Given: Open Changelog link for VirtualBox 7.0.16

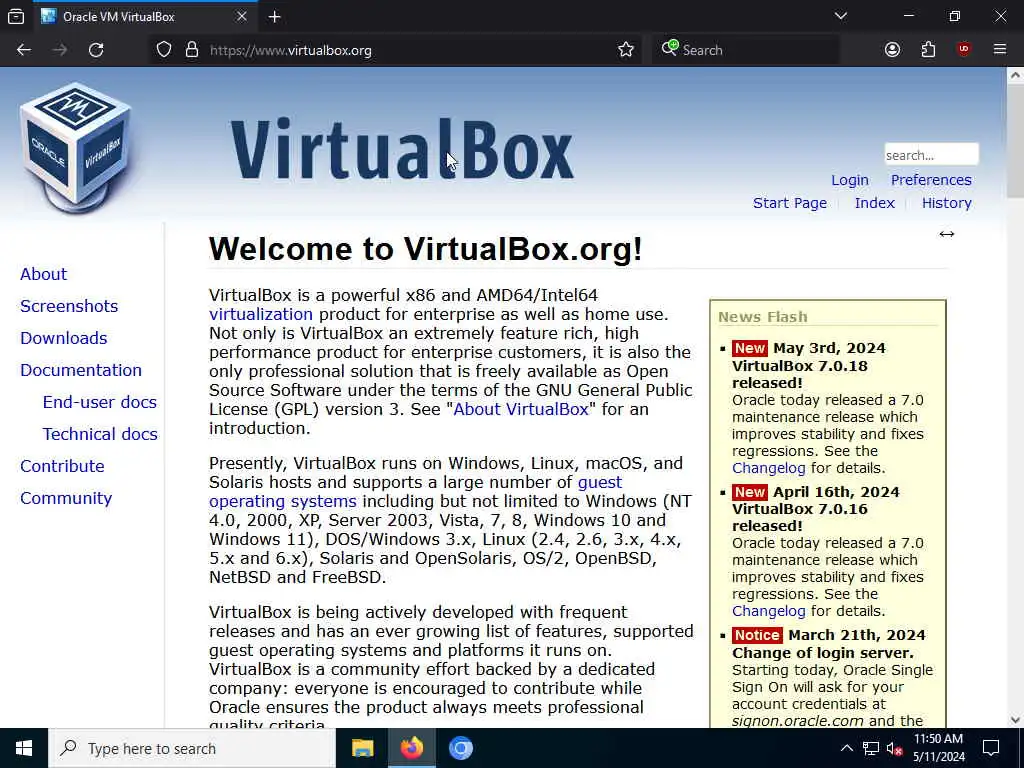Looking at the screenshot, I should point(769,611).
